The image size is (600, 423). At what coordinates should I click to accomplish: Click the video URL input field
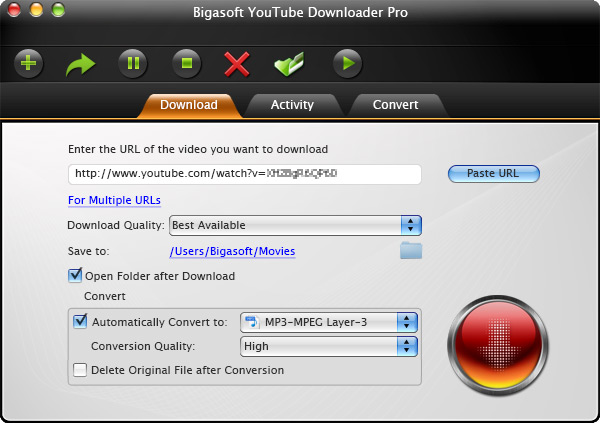pos(245,174)
